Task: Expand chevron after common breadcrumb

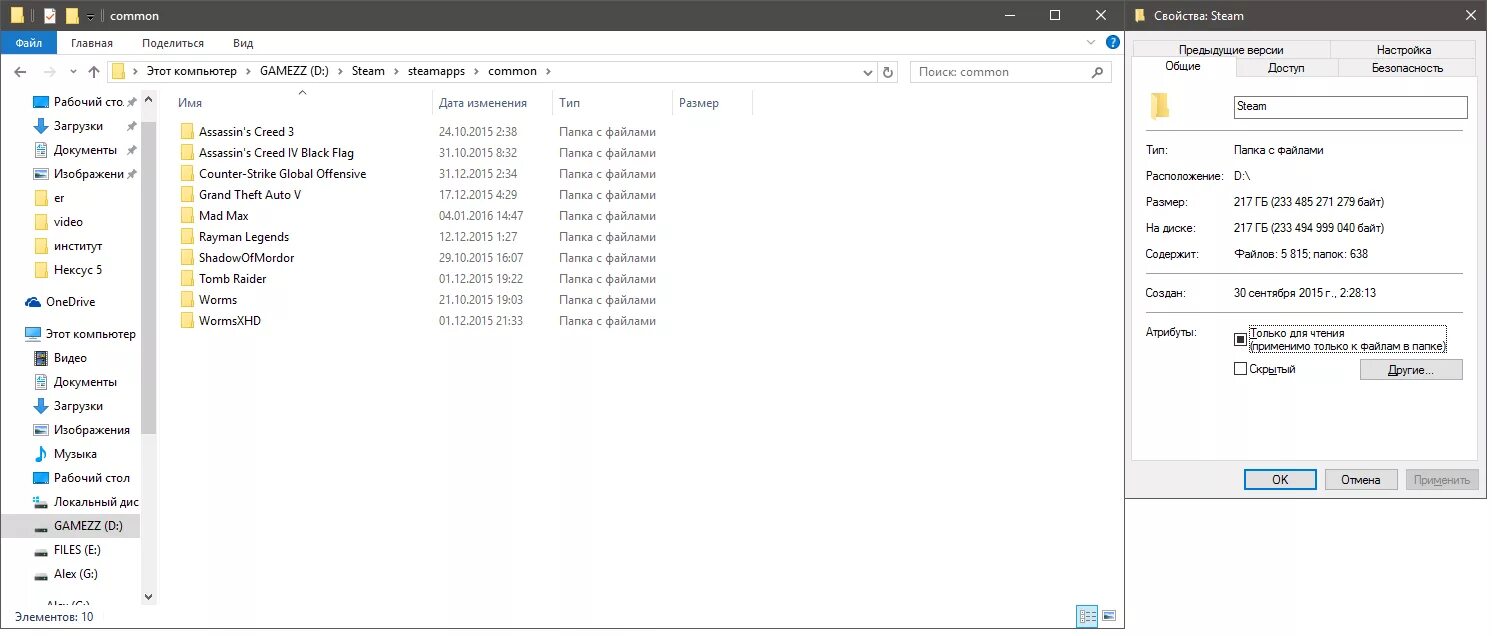Action: click(548, 72)
